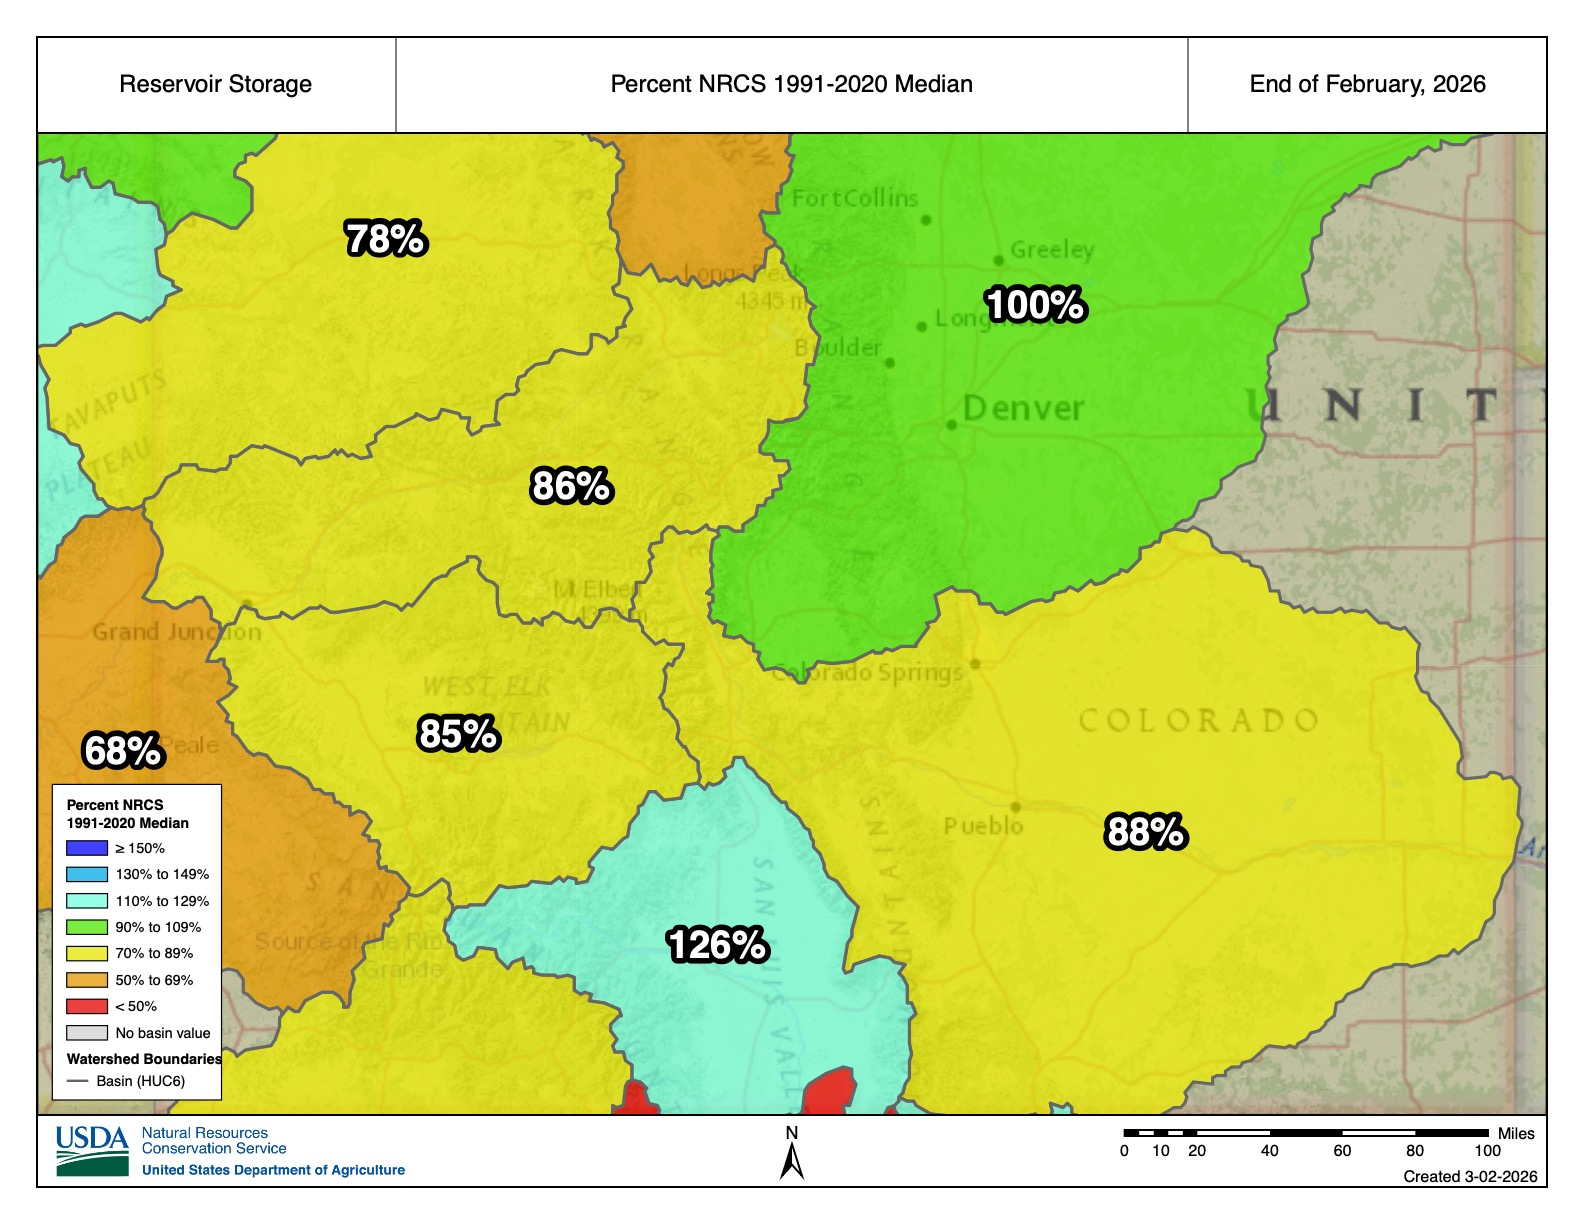Viewport: 1584px width, 1224px height.
Task: Click the Reservoir Storage header cell
Action: 216,84
